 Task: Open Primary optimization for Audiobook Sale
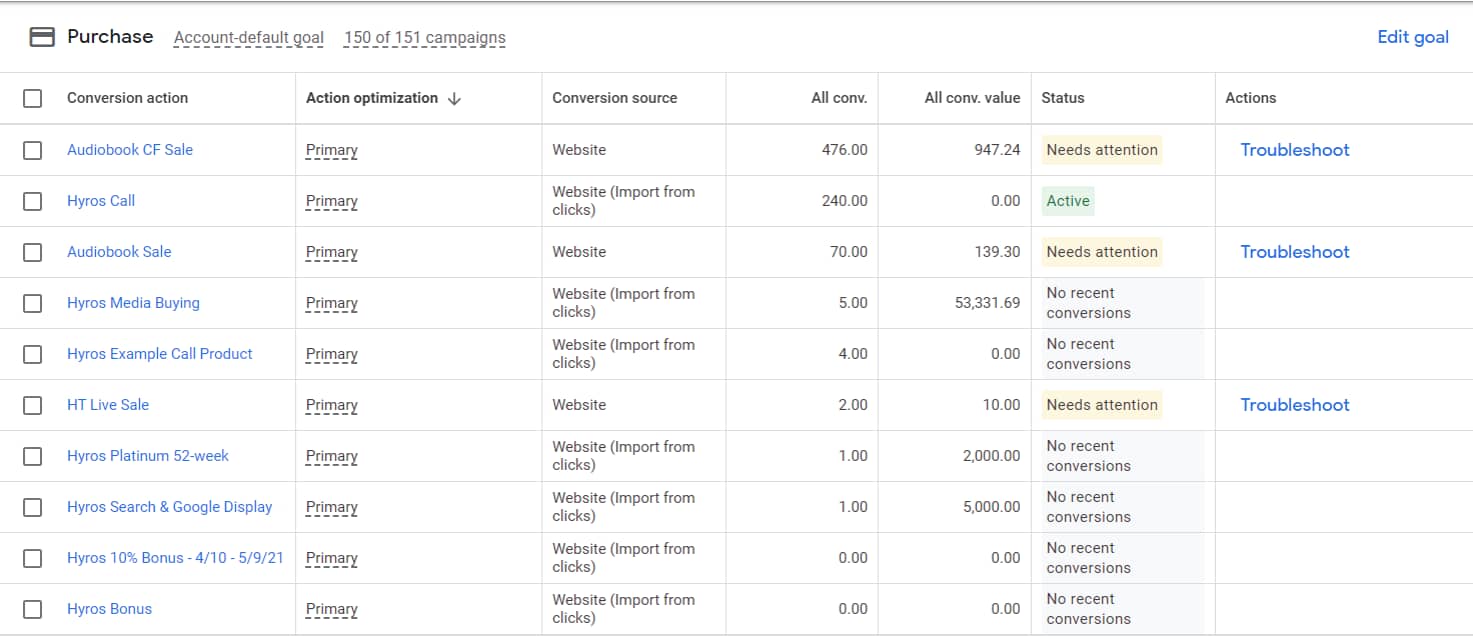pyautogui.click(x=332, y=252)
